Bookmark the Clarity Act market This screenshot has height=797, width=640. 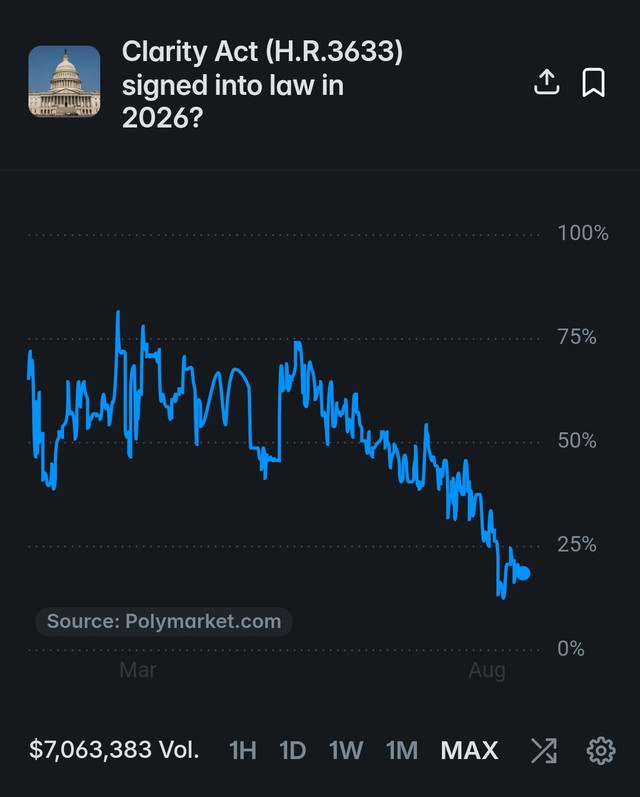coord(593,82)
